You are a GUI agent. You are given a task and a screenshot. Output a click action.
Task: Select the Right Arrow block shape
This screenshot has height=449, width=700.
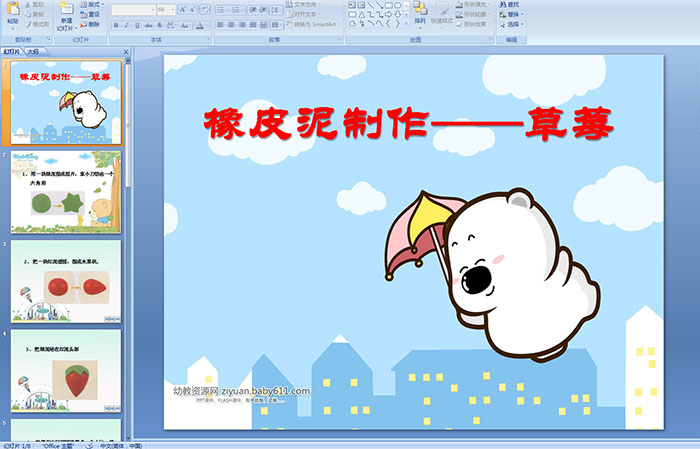pos(388,14)
